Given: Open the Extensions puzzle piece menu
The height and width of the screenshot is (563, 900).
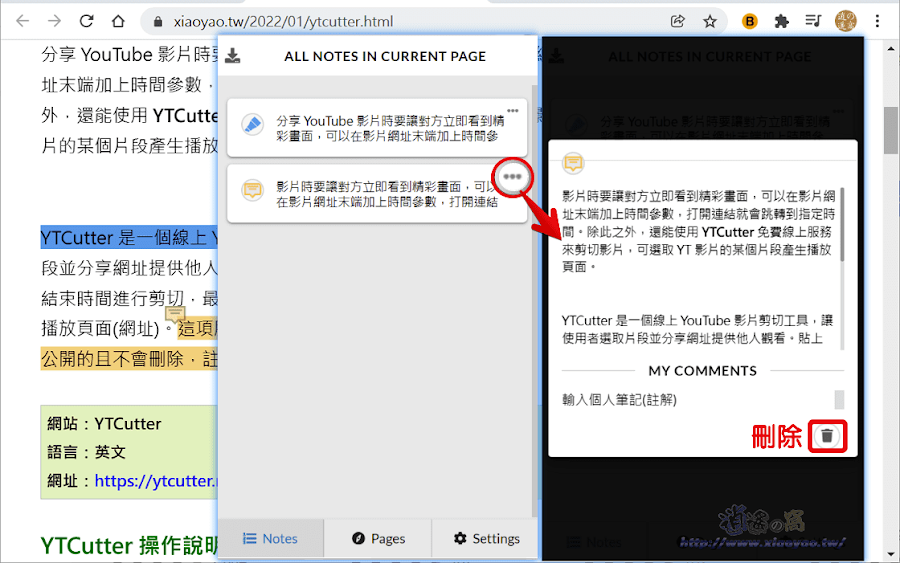Looking at the screenshot, I should [781, 21].
